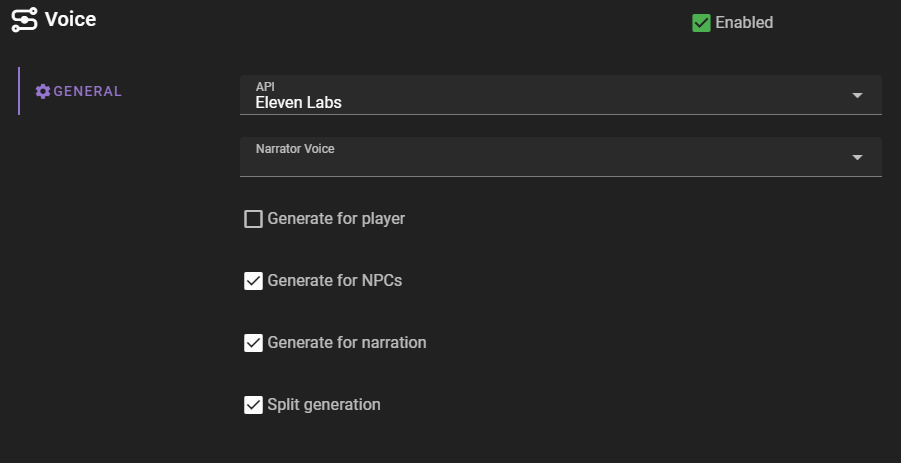Click the 'Generate for narration' label text
901x463 pixels.
coord(347,343)
